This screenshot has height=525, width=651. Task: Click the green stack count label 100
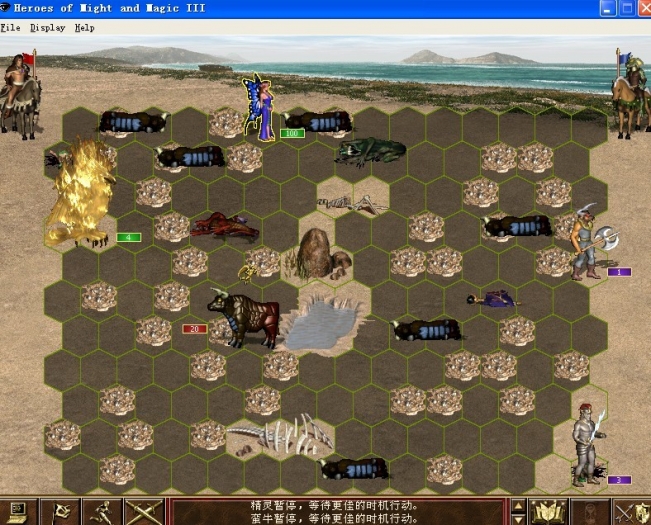[x=292, y=133]
